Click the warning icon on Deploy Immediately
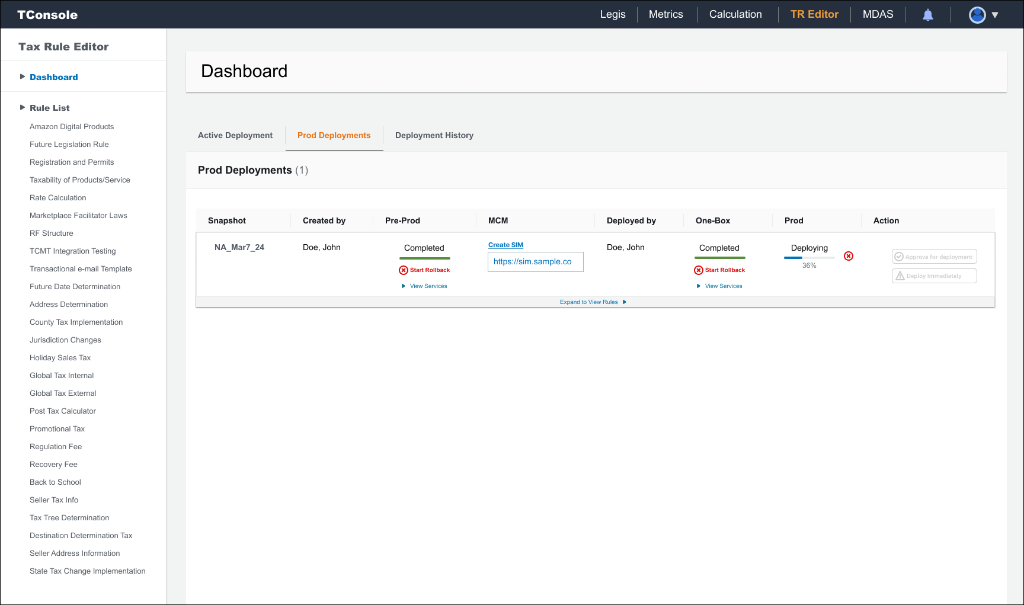The width and height of the screenshot is (1024, 605). click(898, 274)
